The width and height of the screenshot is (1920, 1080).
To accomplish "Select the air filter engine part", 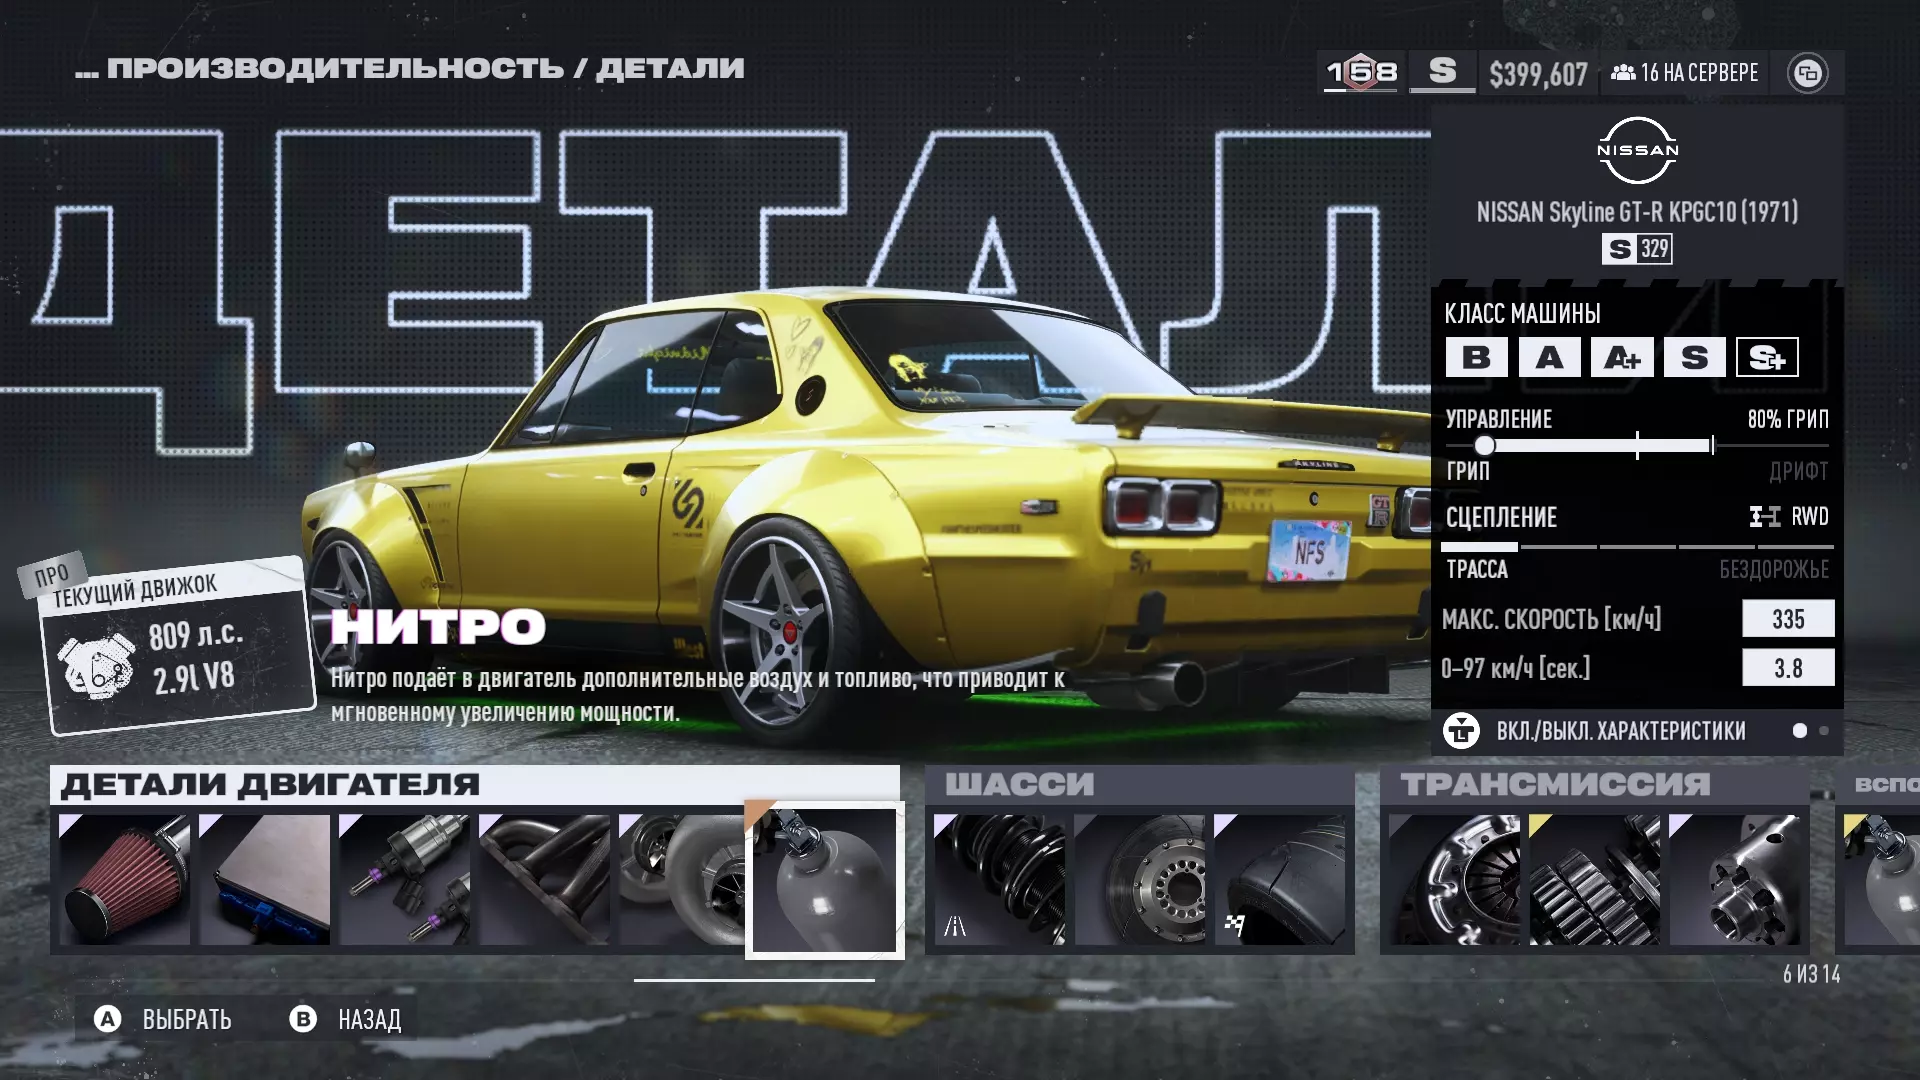I will tap(125, 879).
